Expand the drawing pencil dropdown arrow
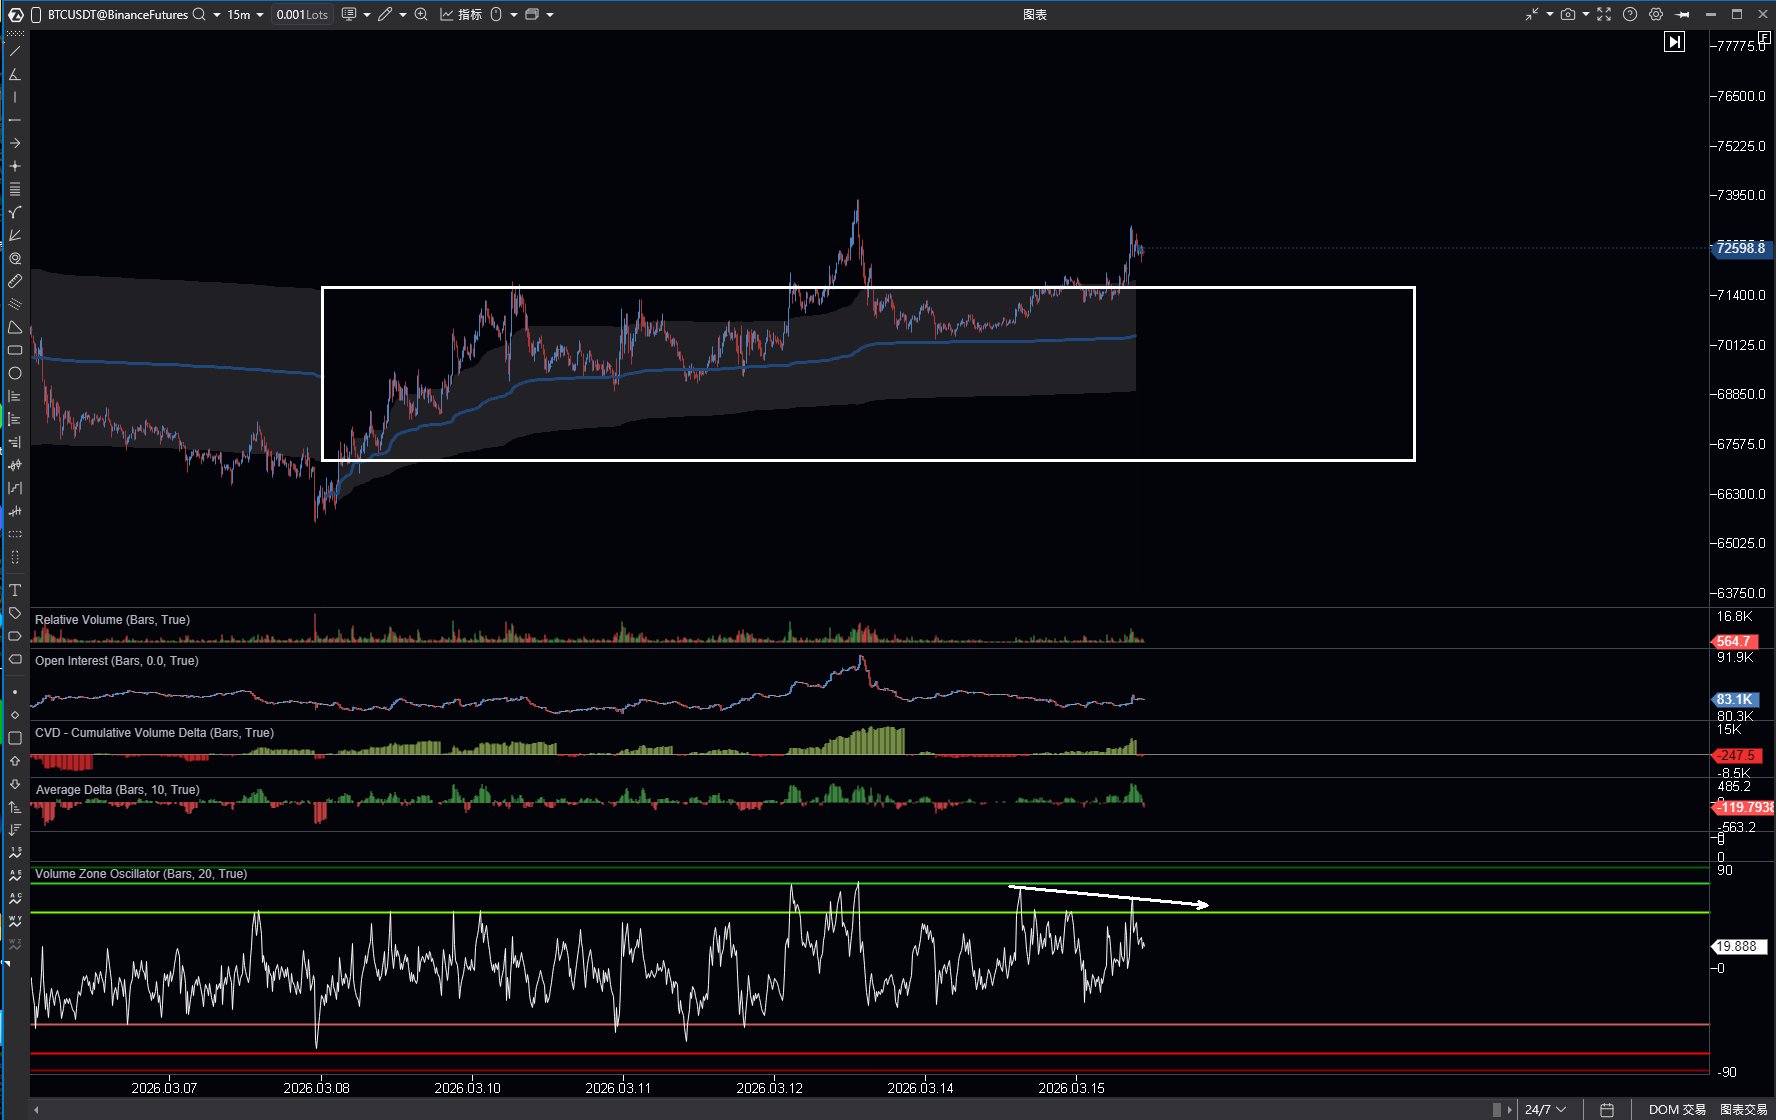 [x=403, y=15]
